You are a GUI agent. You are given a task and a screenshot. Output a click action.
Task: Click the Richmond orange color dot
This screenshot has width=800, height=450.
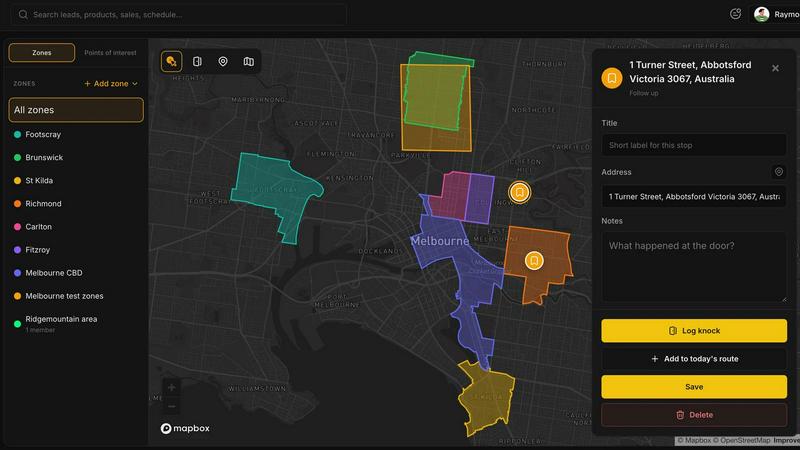click(17, 204)
